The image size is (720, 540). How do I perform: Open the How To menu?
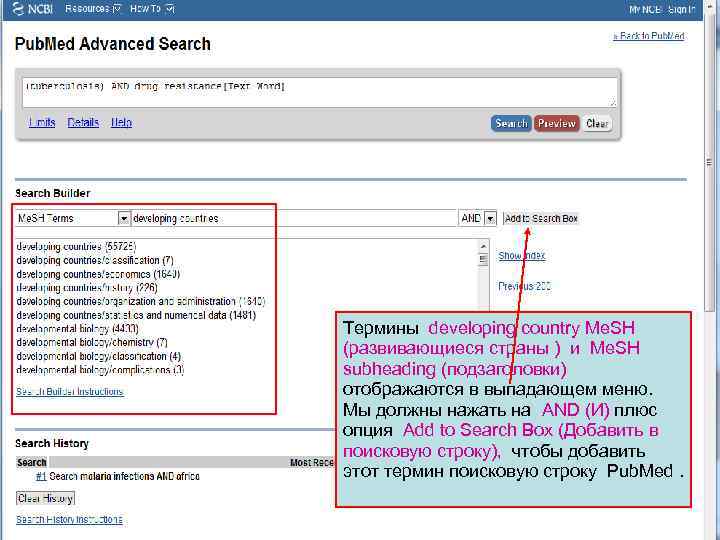(x=152, y=9)
